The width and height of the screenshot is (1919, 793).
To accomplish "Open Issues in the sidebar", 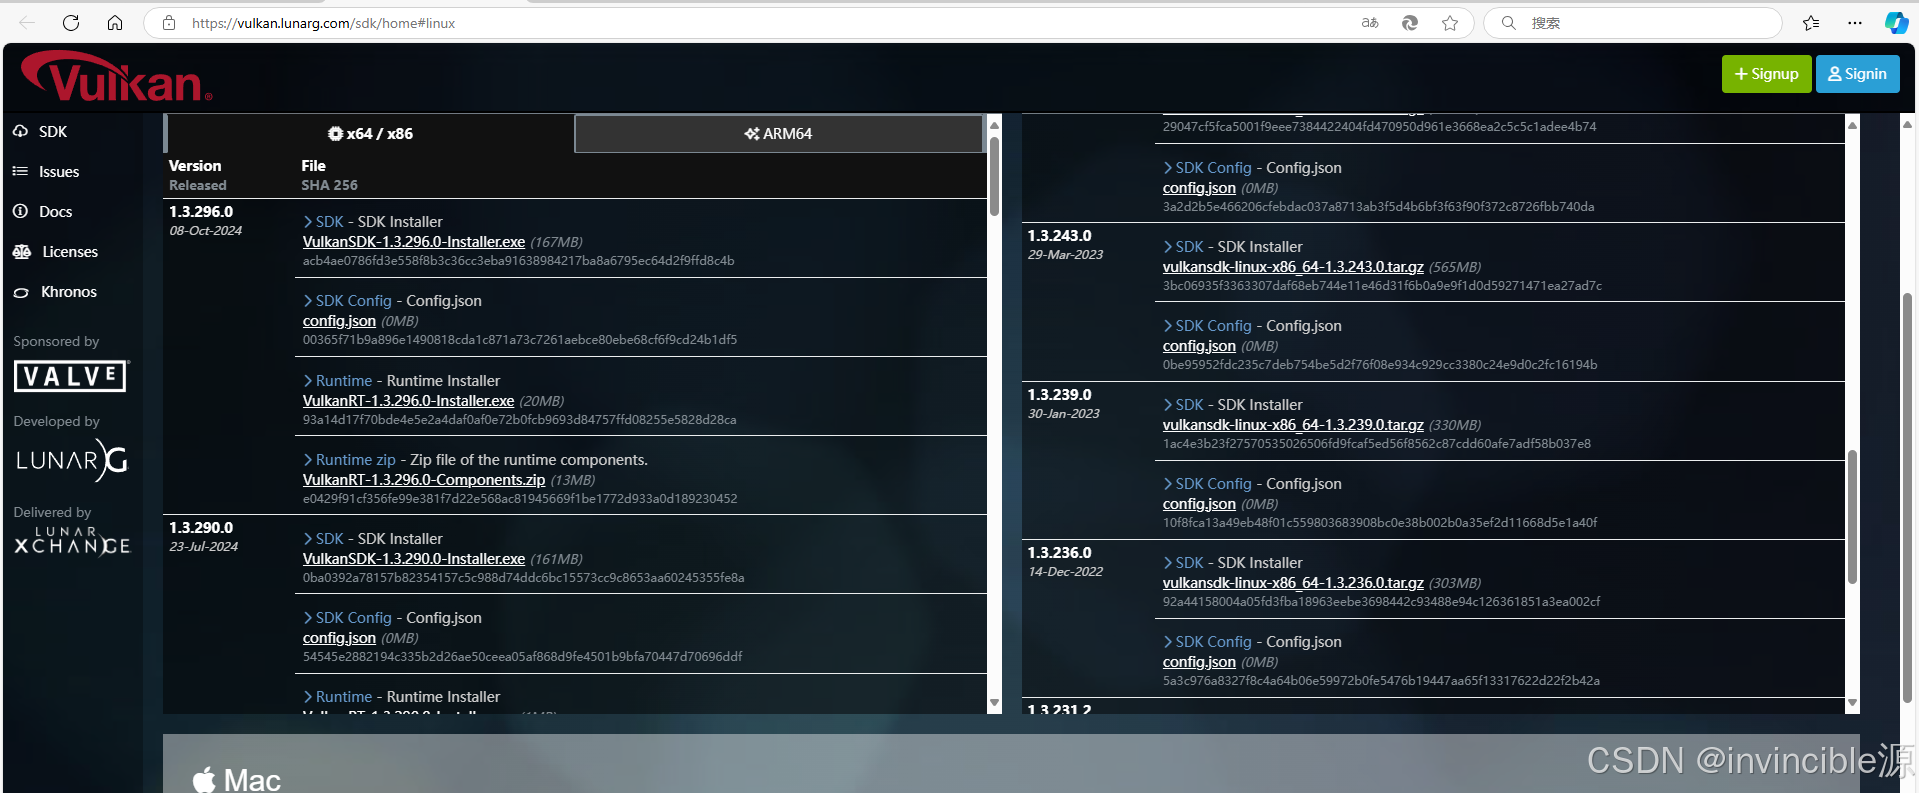I will [46, 171].
